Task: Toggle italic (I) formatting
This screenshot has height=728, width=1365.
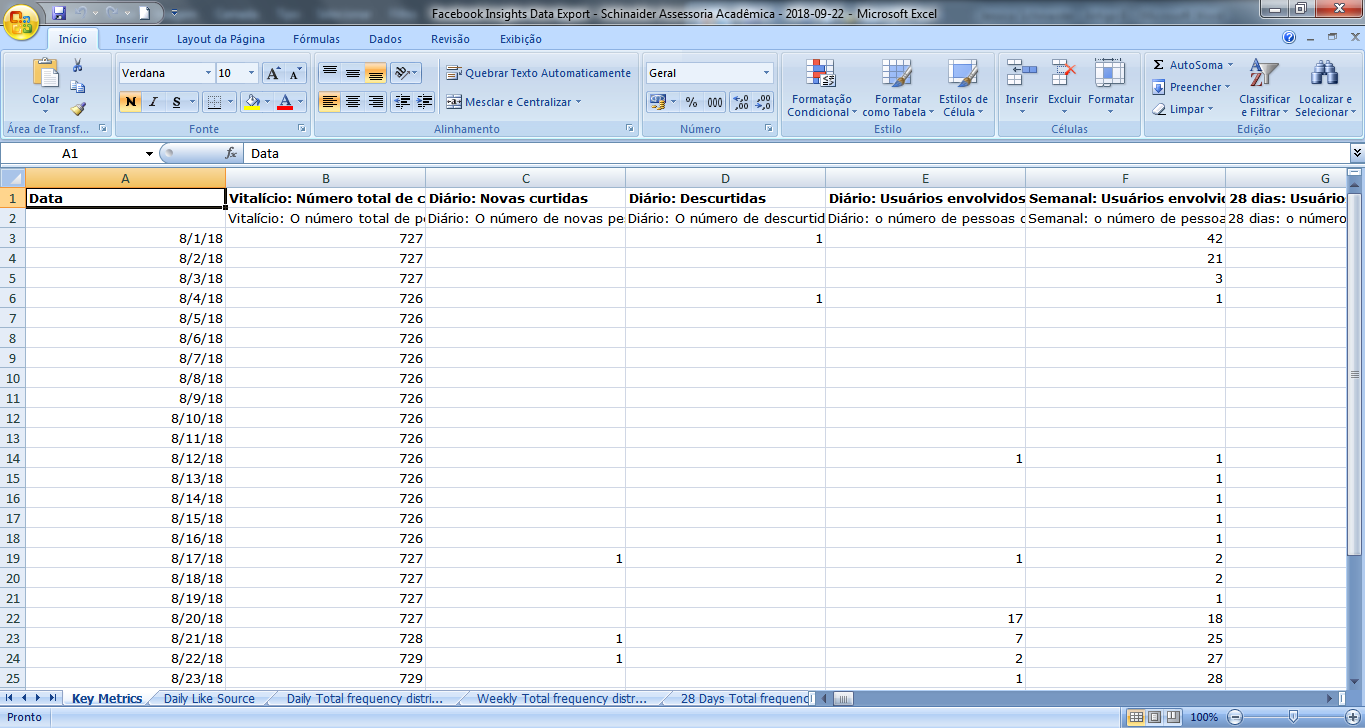Action: coord(153,102)
